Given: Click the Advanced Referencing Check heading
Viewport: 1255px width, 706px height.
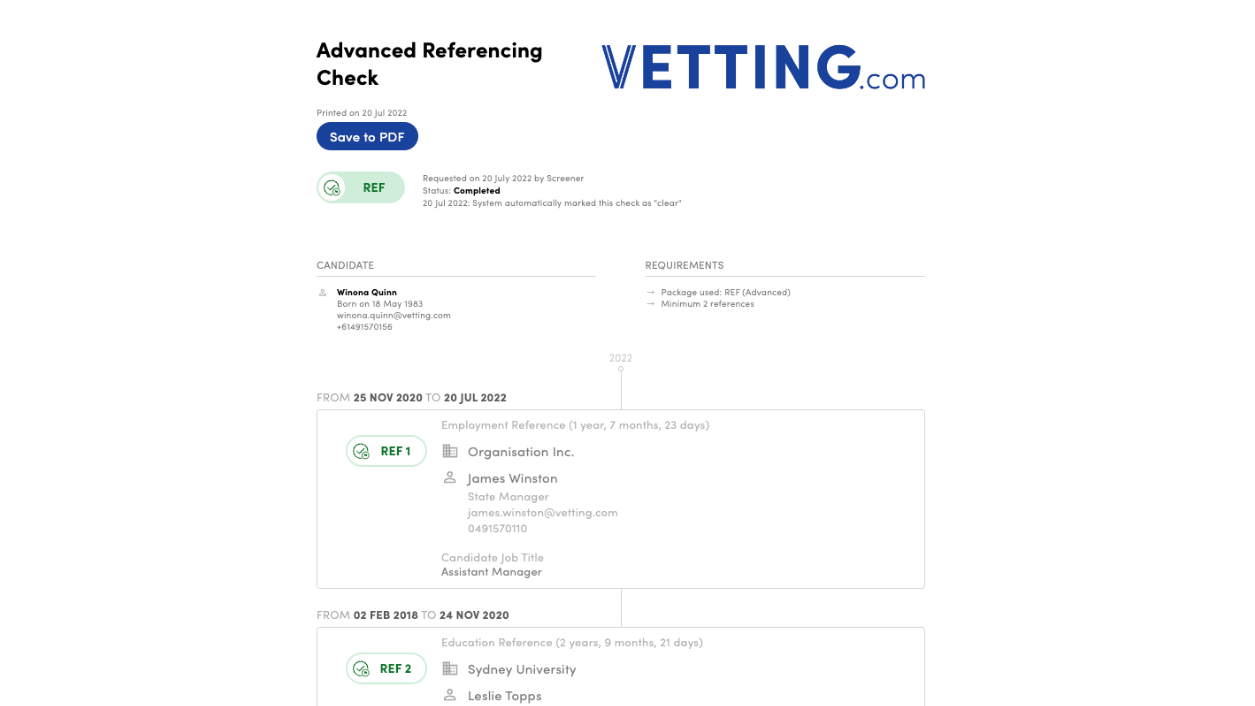Looking at the screenshot, I should pos(429,64).
